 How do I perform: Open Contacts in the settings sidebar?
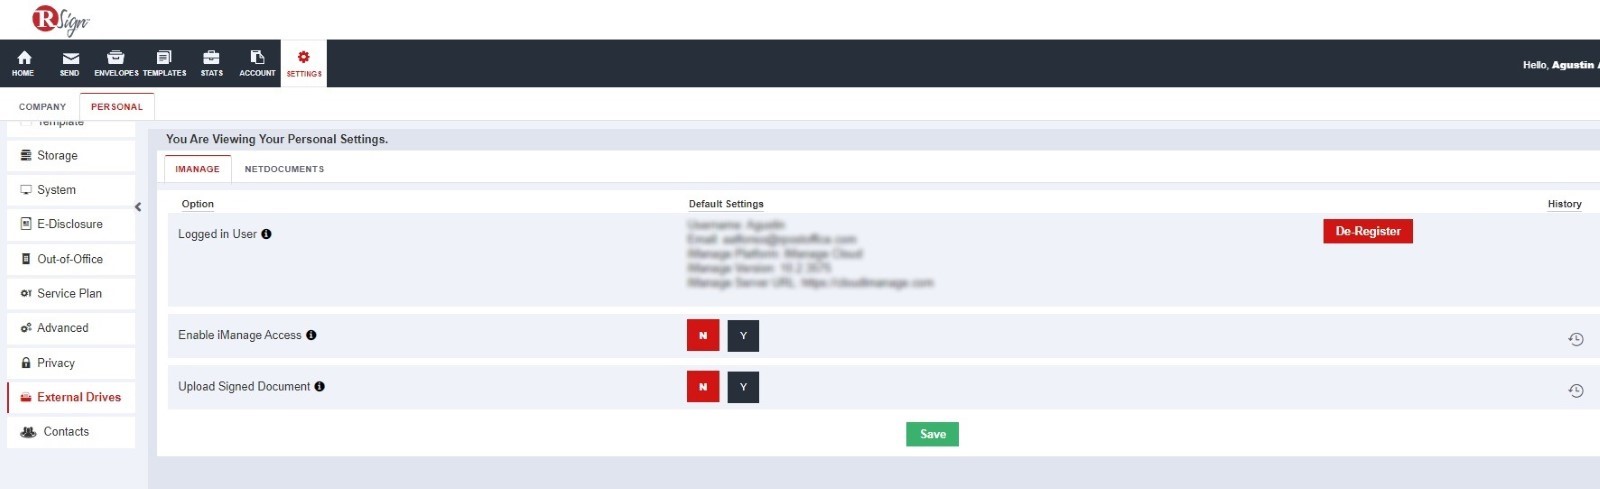click(66, 432)
